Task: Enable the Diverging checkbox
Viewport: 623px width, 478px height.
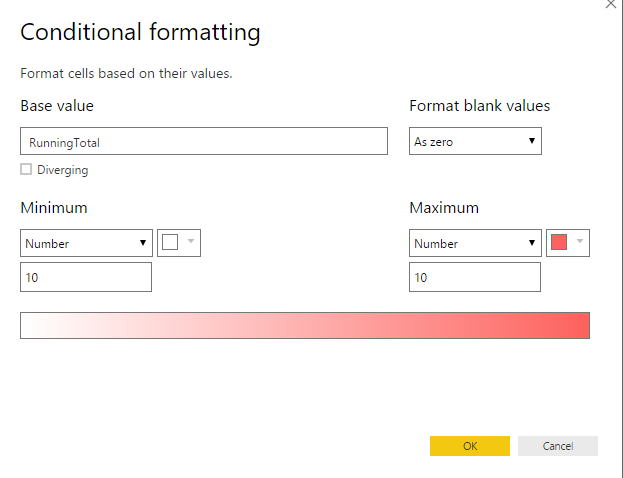Action: pos(26,169)
